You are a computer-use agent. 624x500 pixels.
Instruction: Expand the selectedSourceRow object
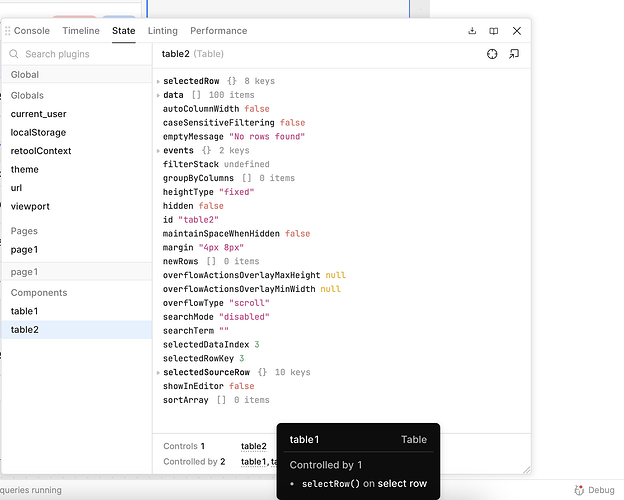click(x=158, y=373)
